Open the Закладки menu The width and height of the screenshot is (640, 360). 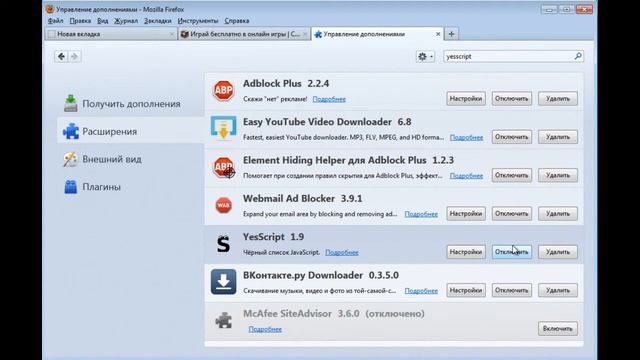(x=158, y=21)
